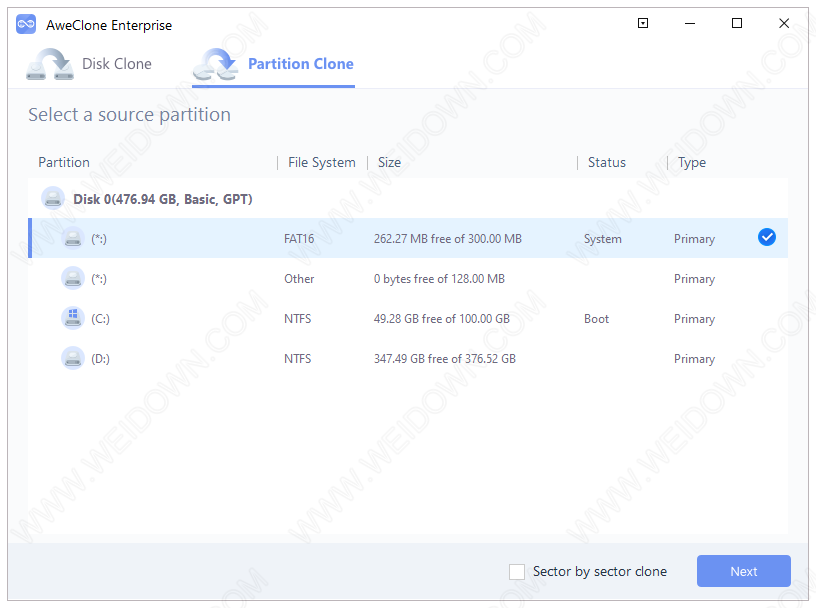Switch to the Partition Clone tab
Screen dimensions: 816x608
(300, 64)
